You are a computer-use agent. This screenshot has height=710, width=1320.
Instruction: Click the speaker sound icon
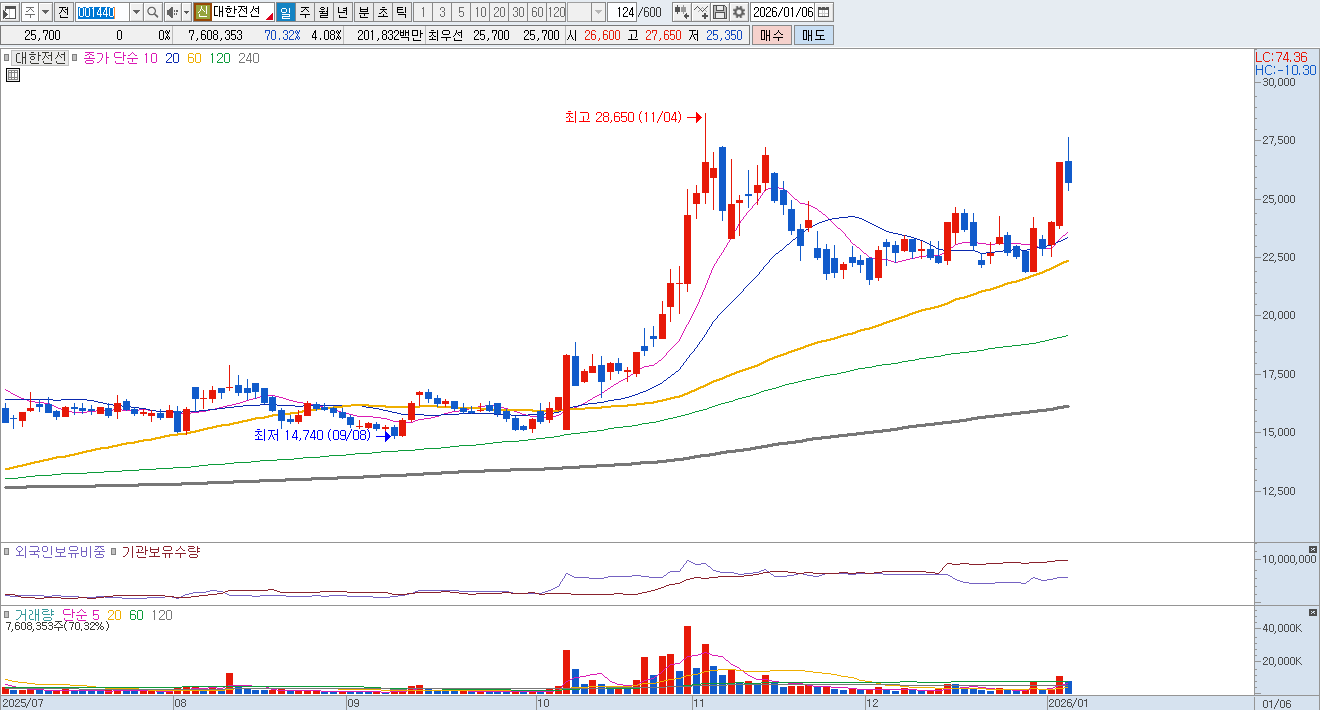tap(170, 12)
